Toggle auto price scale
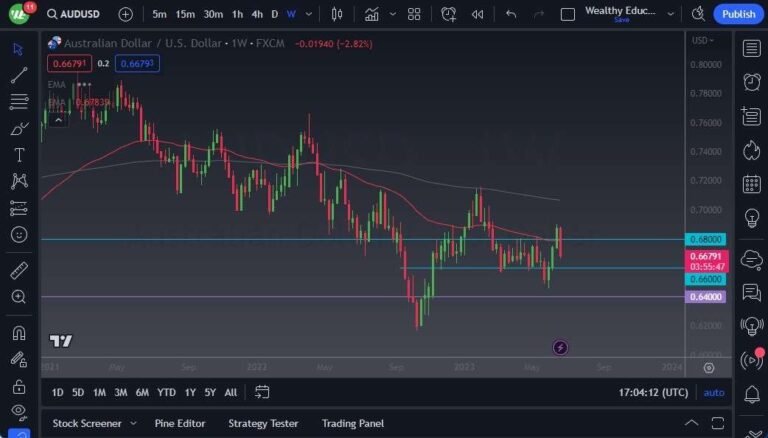 pyautogui.click(x=714, y=392)
